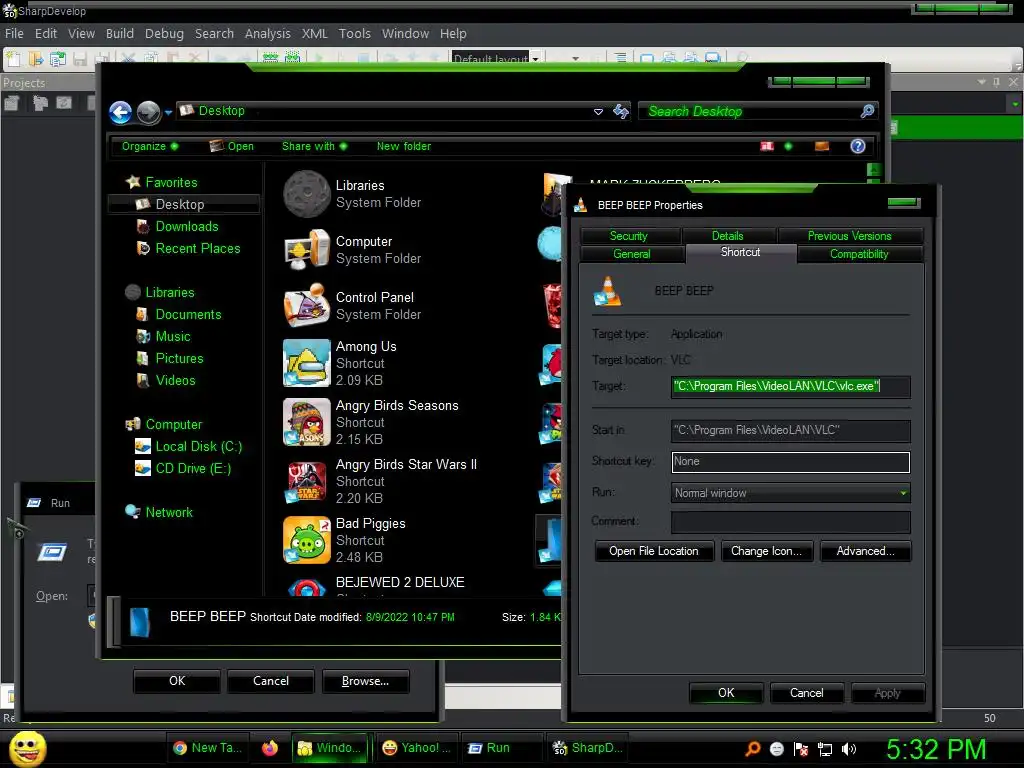Select the Among Us shortcut icon

point(306,363)
